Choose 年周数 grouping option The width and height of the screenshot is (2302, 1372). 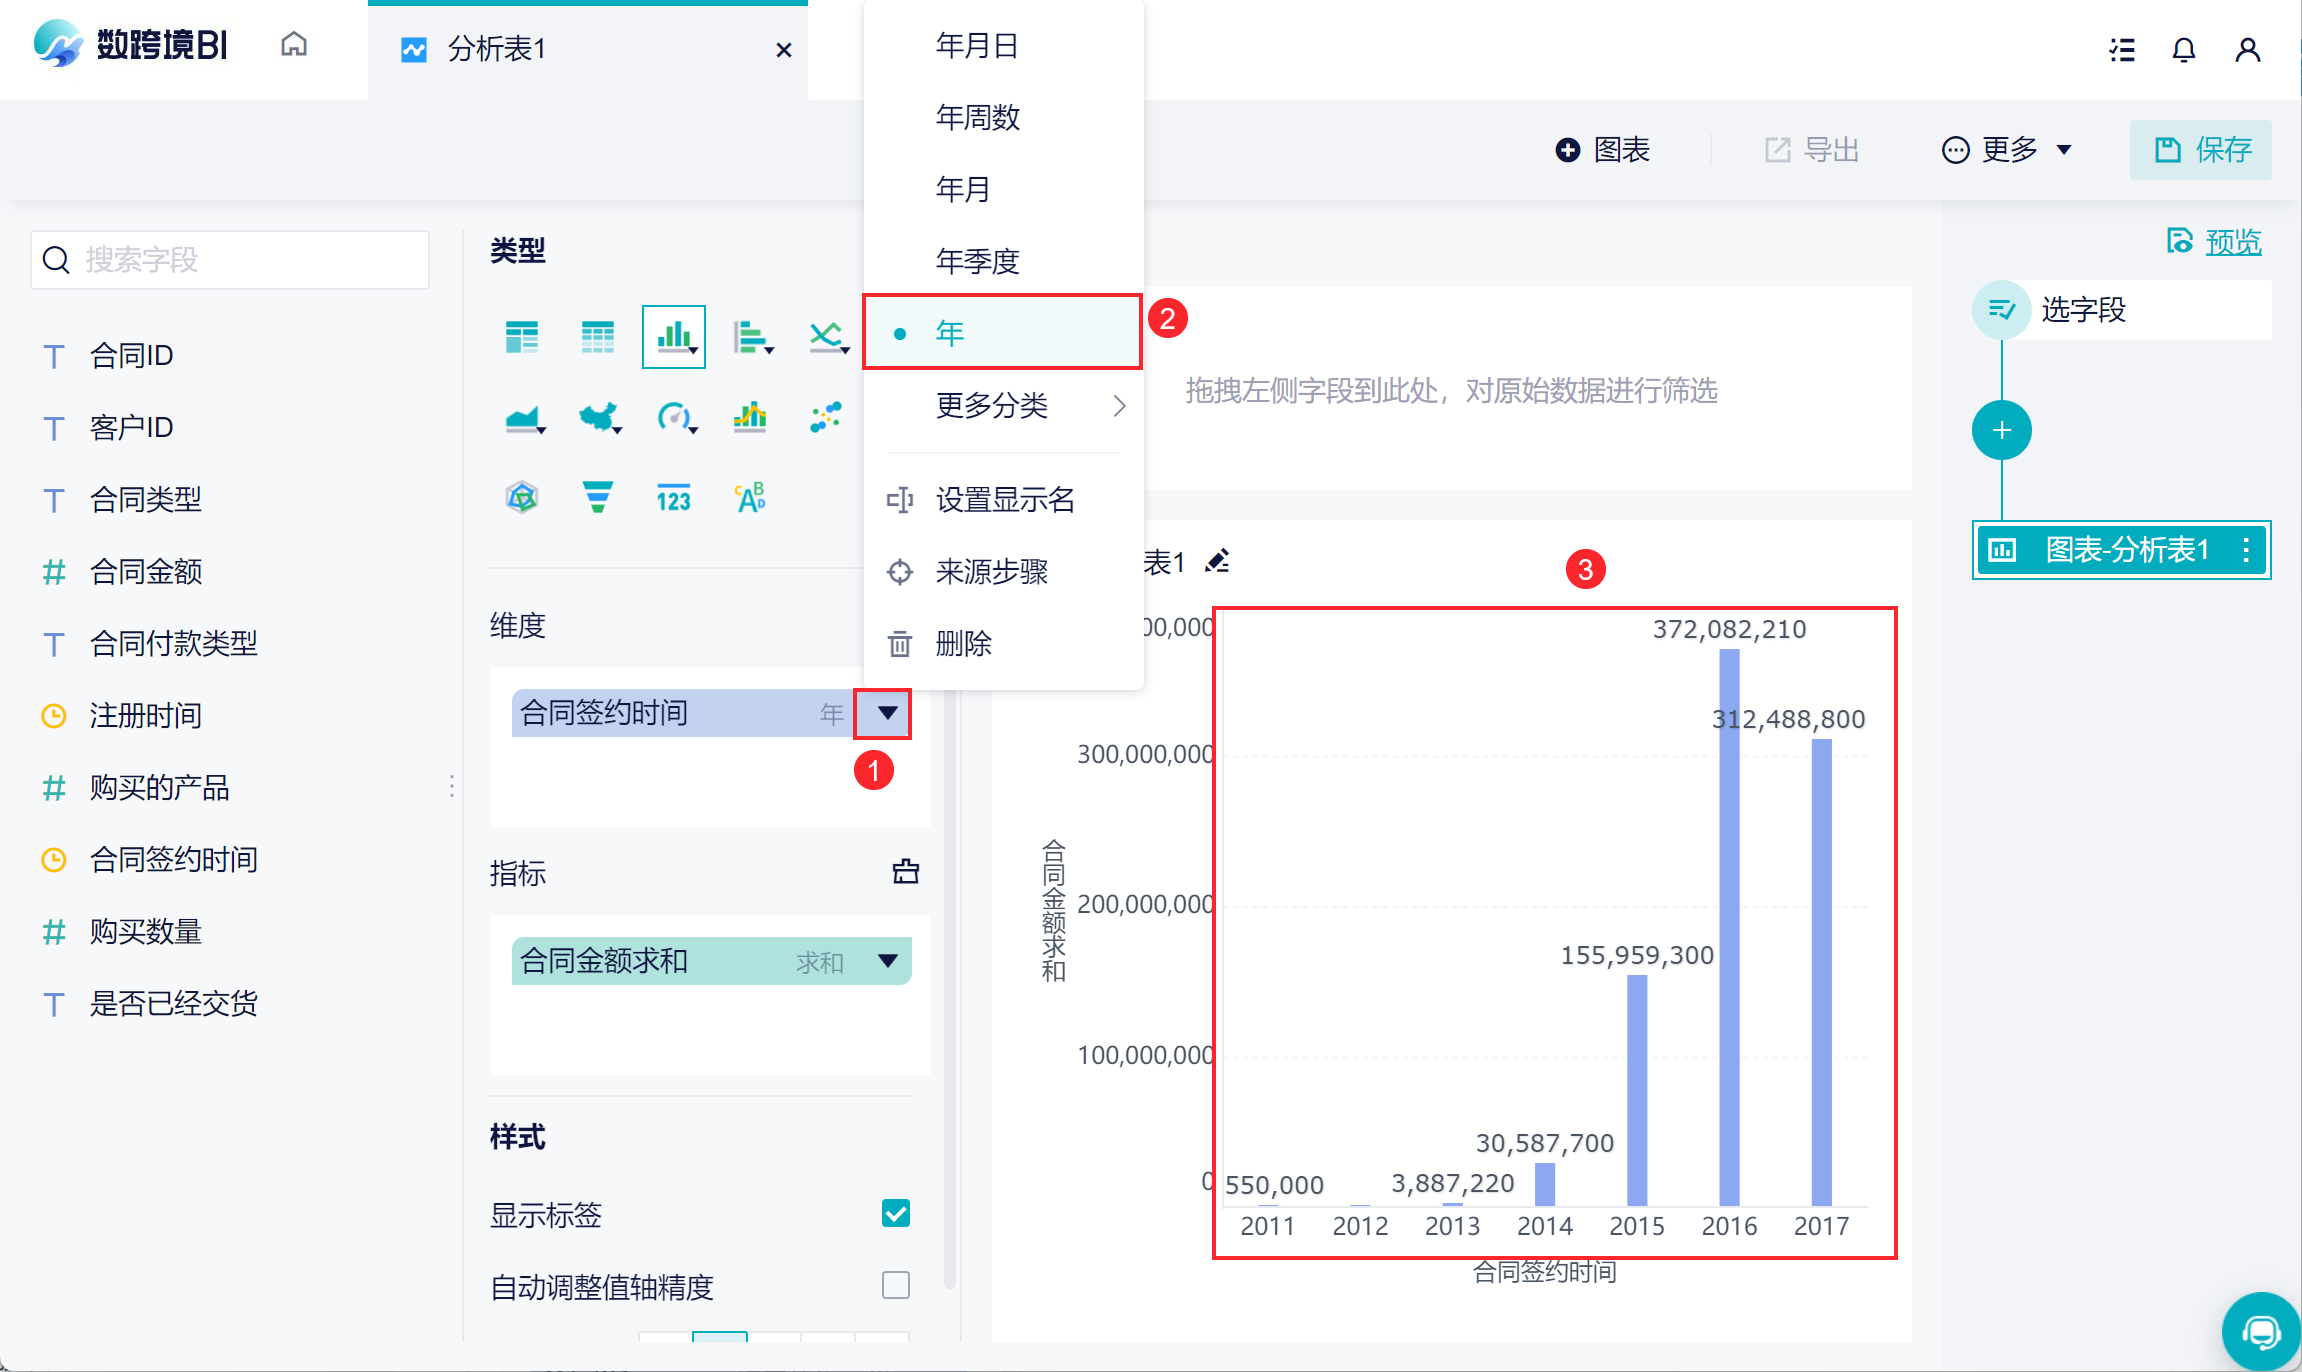pos(1003,118)
